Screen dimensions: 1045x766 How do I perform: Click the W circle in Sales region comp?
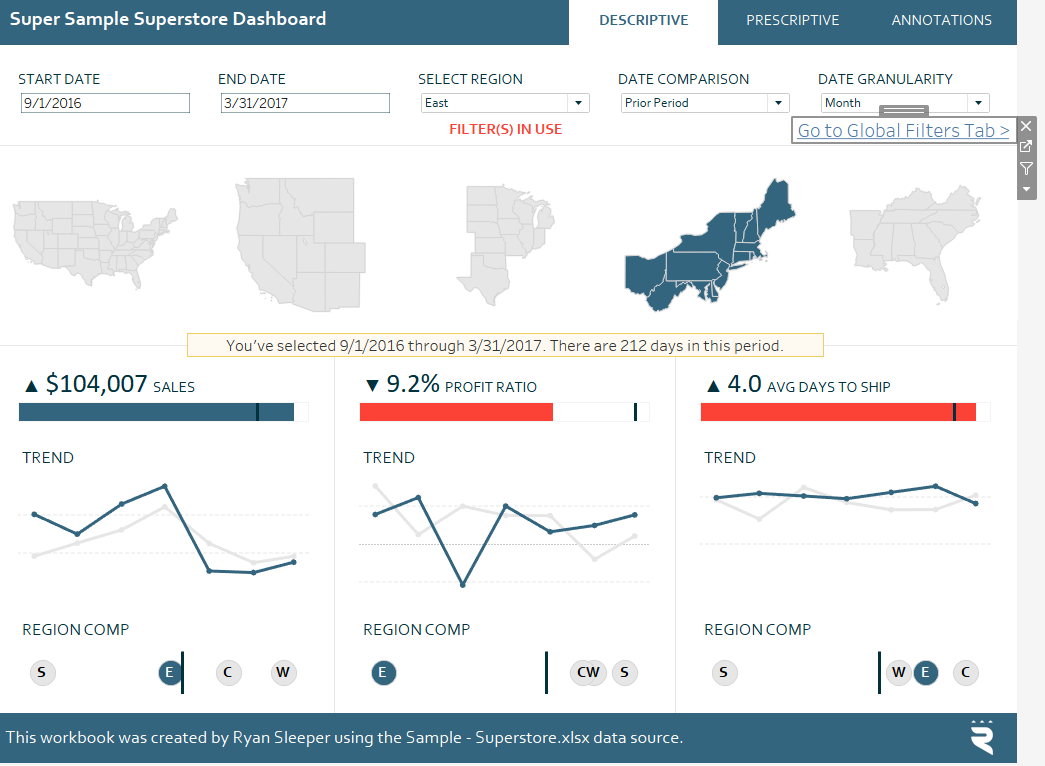click(x=283, y=672)
